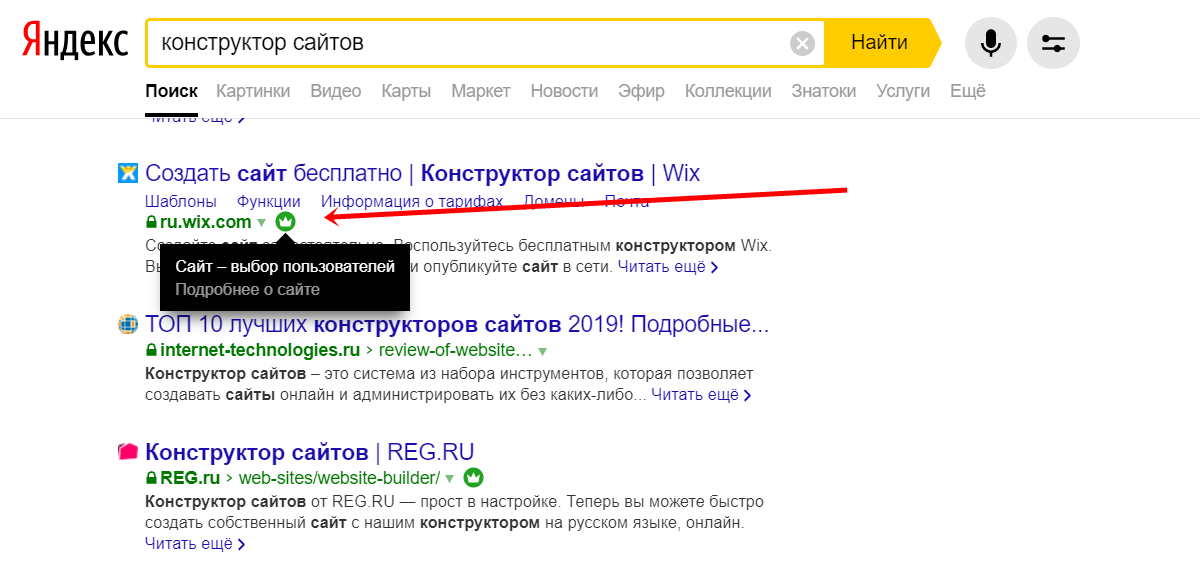Open dropdown arrow after internet-technologies.ru URL
1200x575 pixels.
point(542,351)
